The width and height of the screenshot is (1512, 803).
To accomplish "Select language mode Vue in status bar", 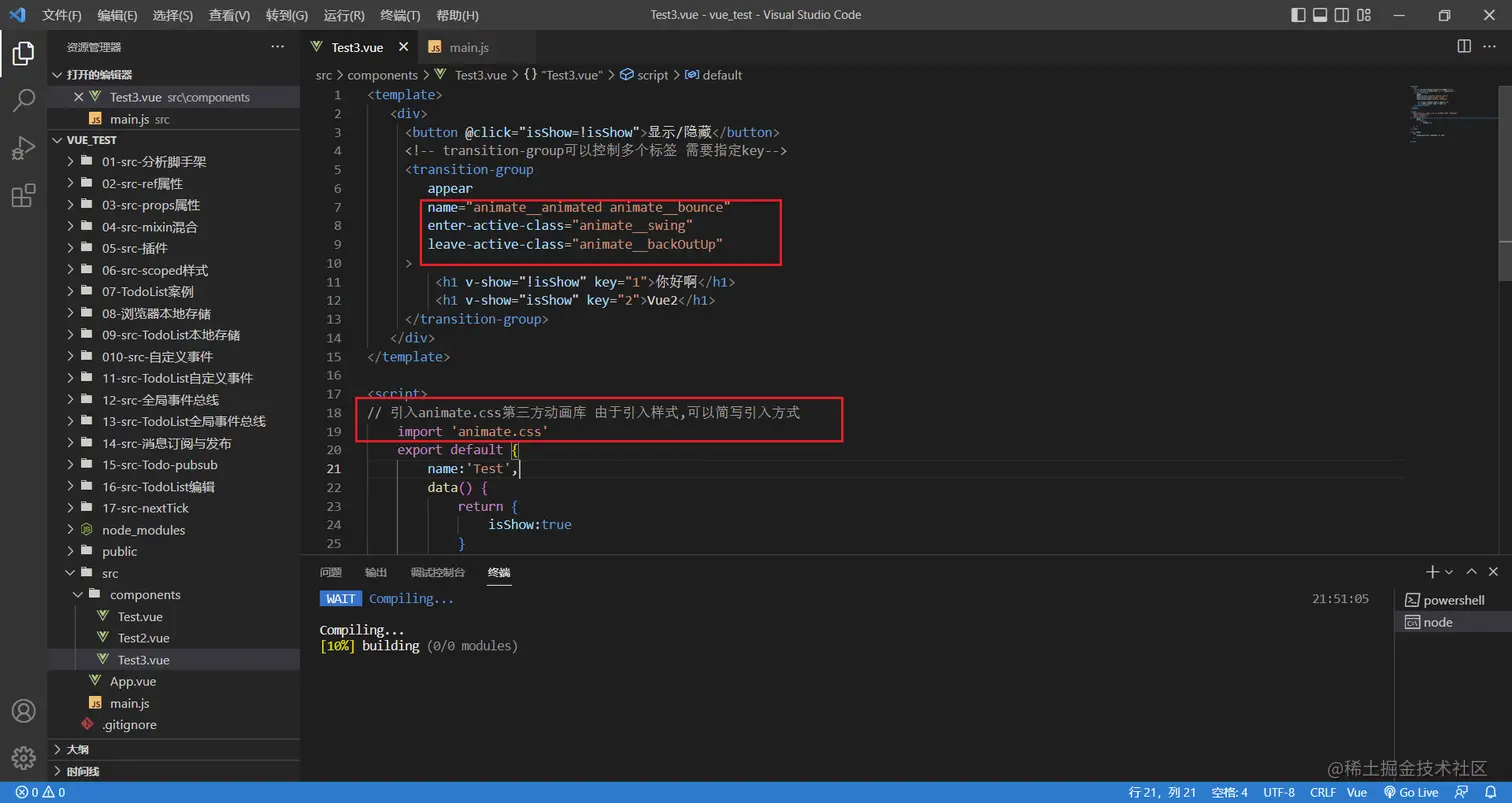I will coord(1357,792).
